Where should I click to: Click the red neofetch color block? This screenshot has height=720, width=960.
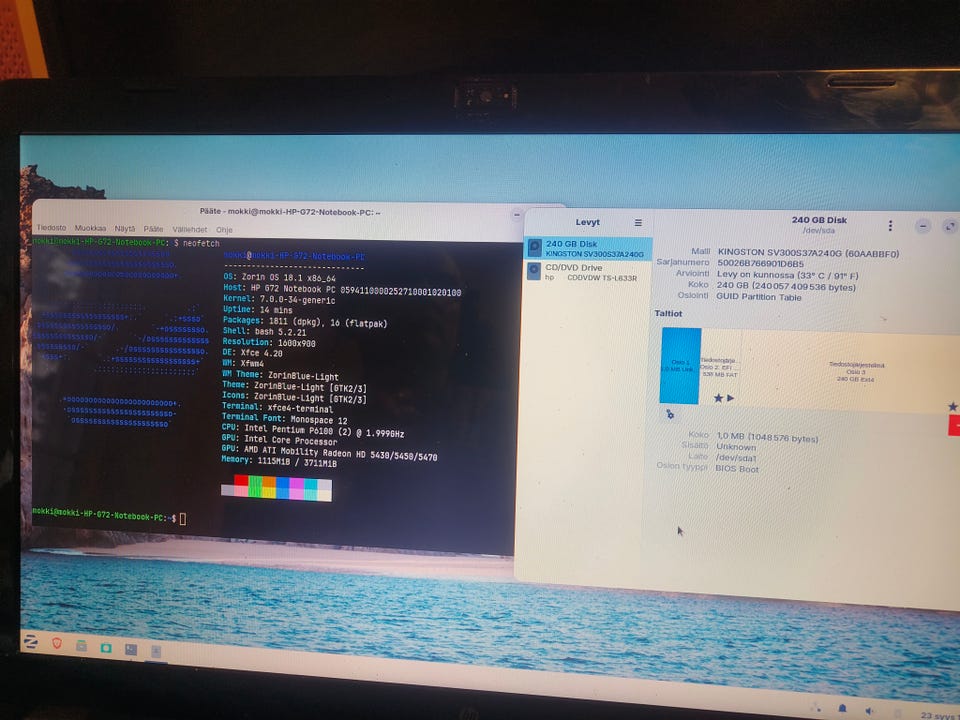241,480
